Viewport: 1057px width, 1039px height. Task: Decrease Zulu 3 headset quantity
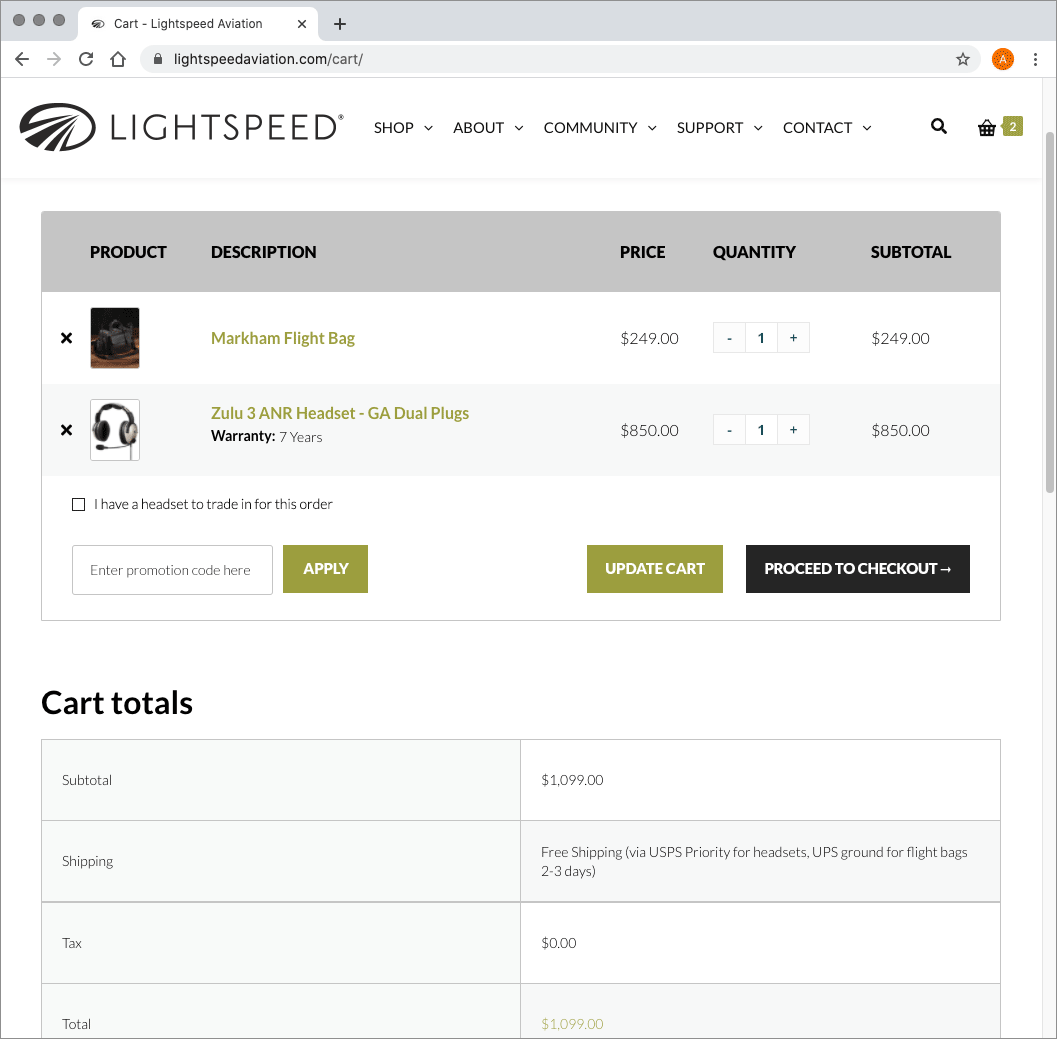tap(729, 430)
